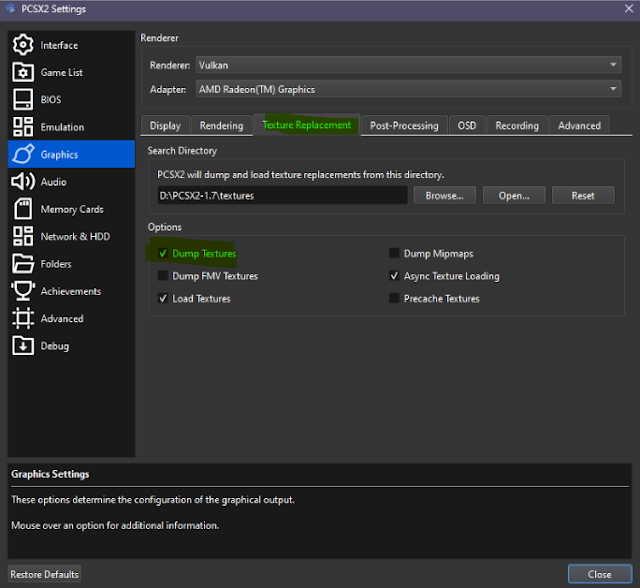Select Network & HDD label
Viewport: 640px width, 588px height.
point(76,237)
